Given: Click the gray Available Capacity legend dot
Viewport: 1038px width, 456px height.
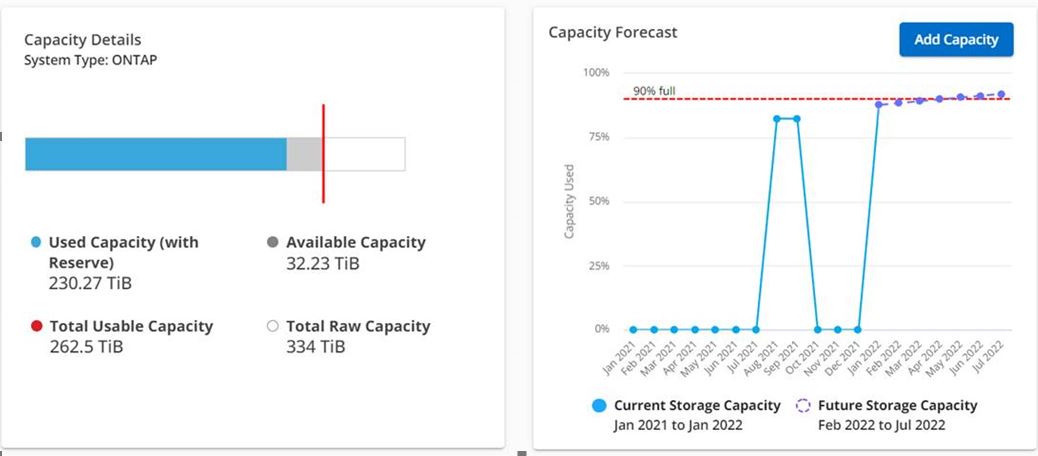Looking at the screenshot, I should tap(273, 242).
